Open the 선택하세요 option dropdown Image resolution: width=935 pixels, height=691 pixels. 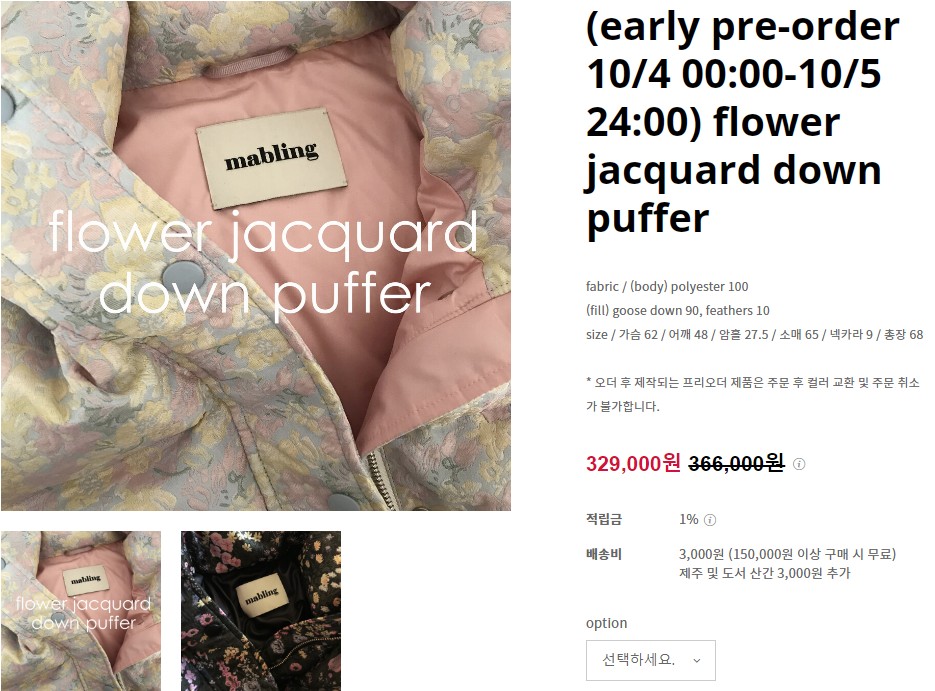pyautogui.click(x=651, y=660)
